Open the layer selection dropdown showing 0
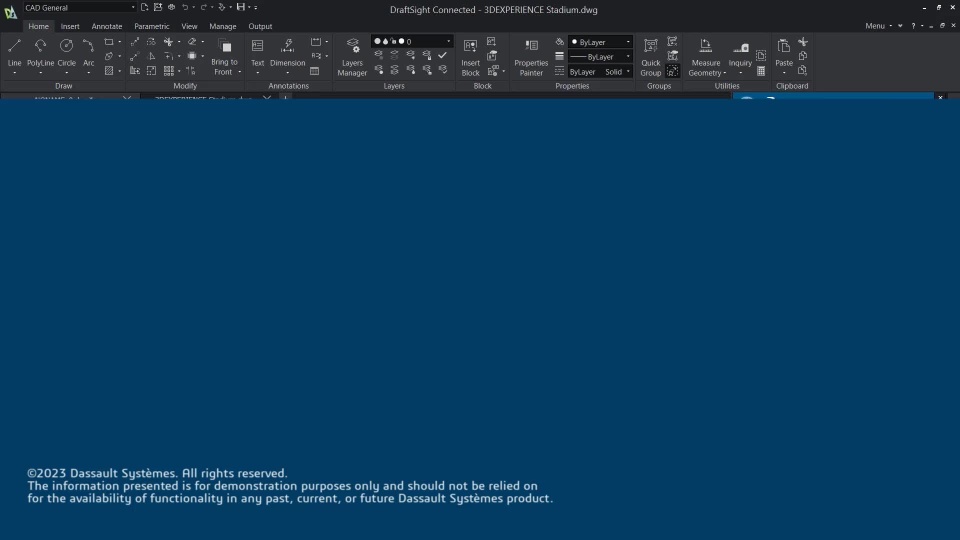 [411, 41]
